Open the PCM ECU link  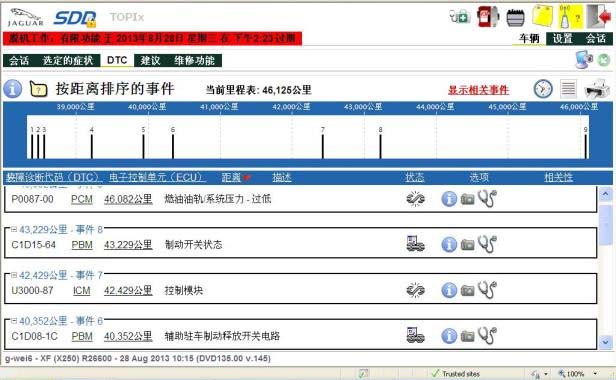[82, 199]
